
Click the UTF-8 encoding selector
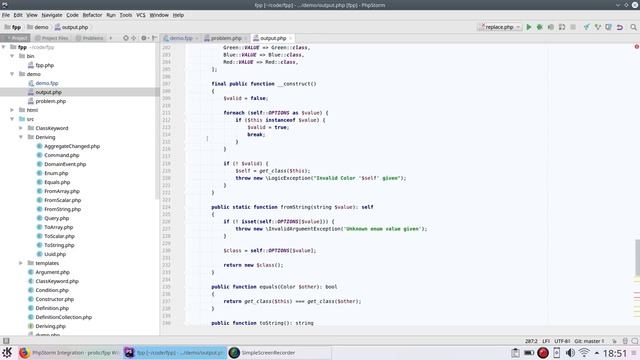click(x=562, y=341)
